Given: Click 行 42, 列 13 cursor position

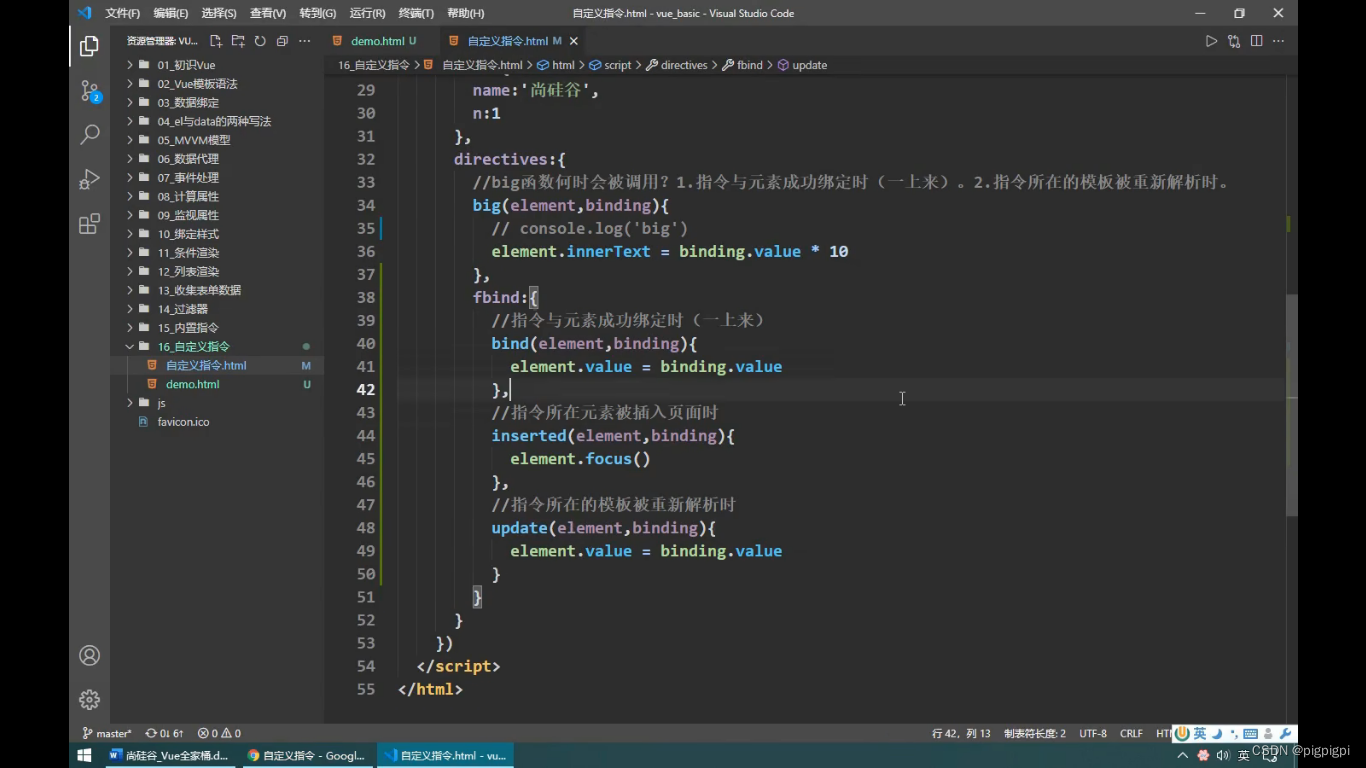Looking at the screenshot, I should [961, 733].
